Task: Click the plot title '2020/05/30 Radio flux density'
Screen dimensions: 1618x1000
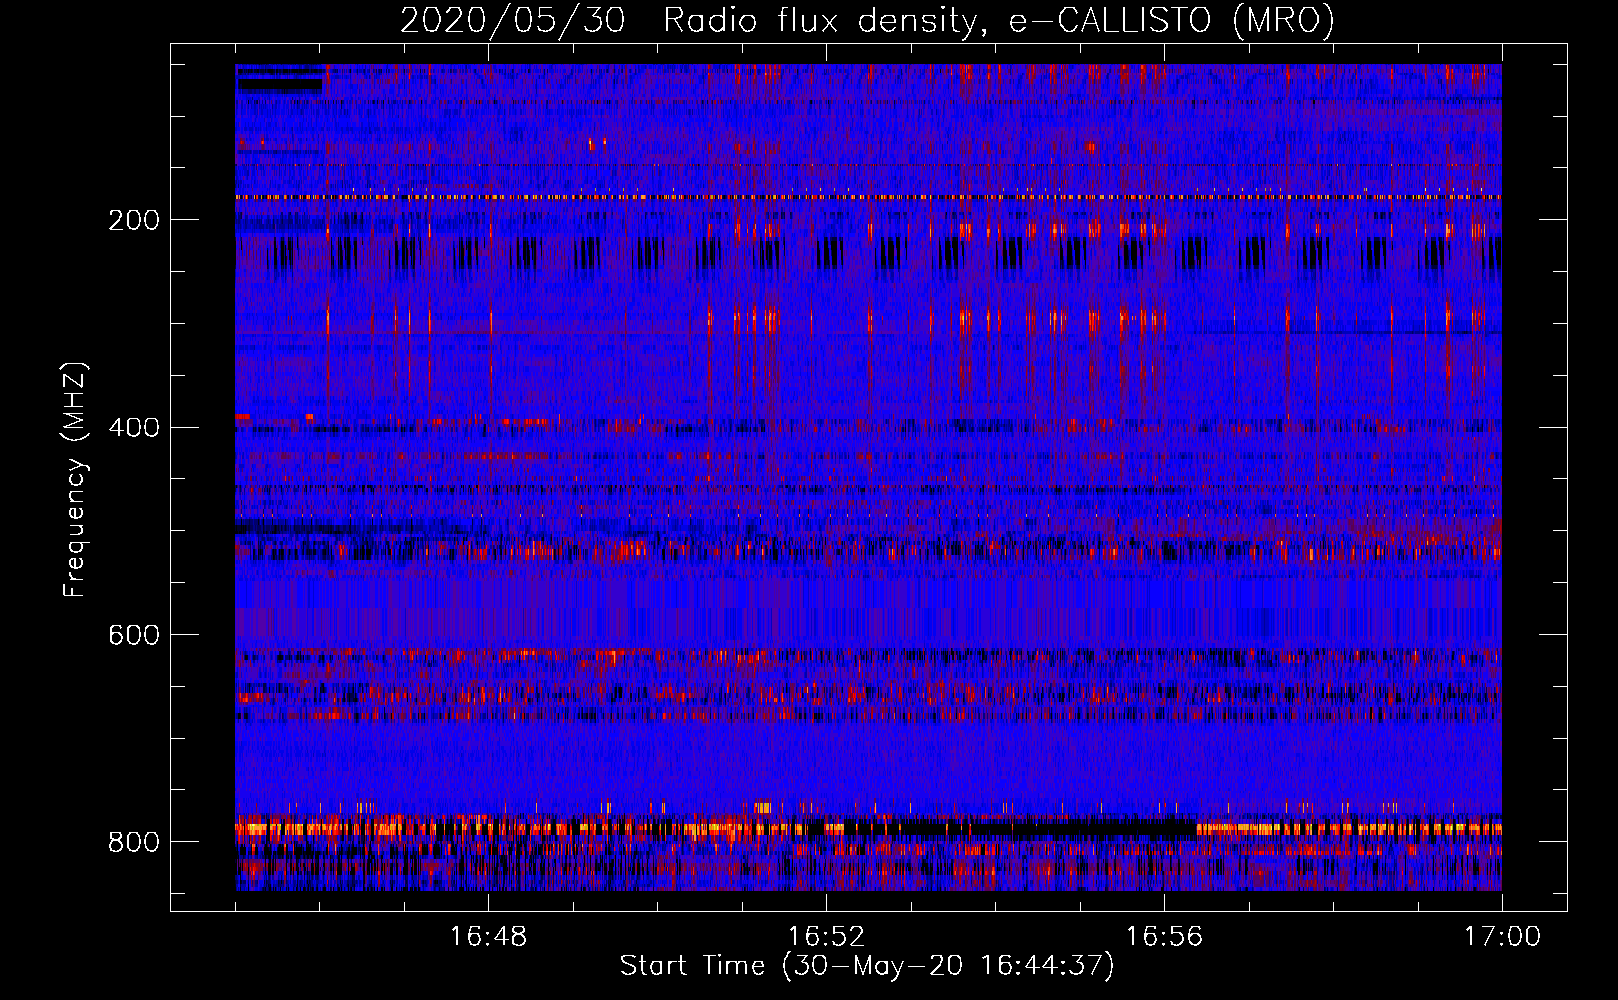Action: pos(867,20)
